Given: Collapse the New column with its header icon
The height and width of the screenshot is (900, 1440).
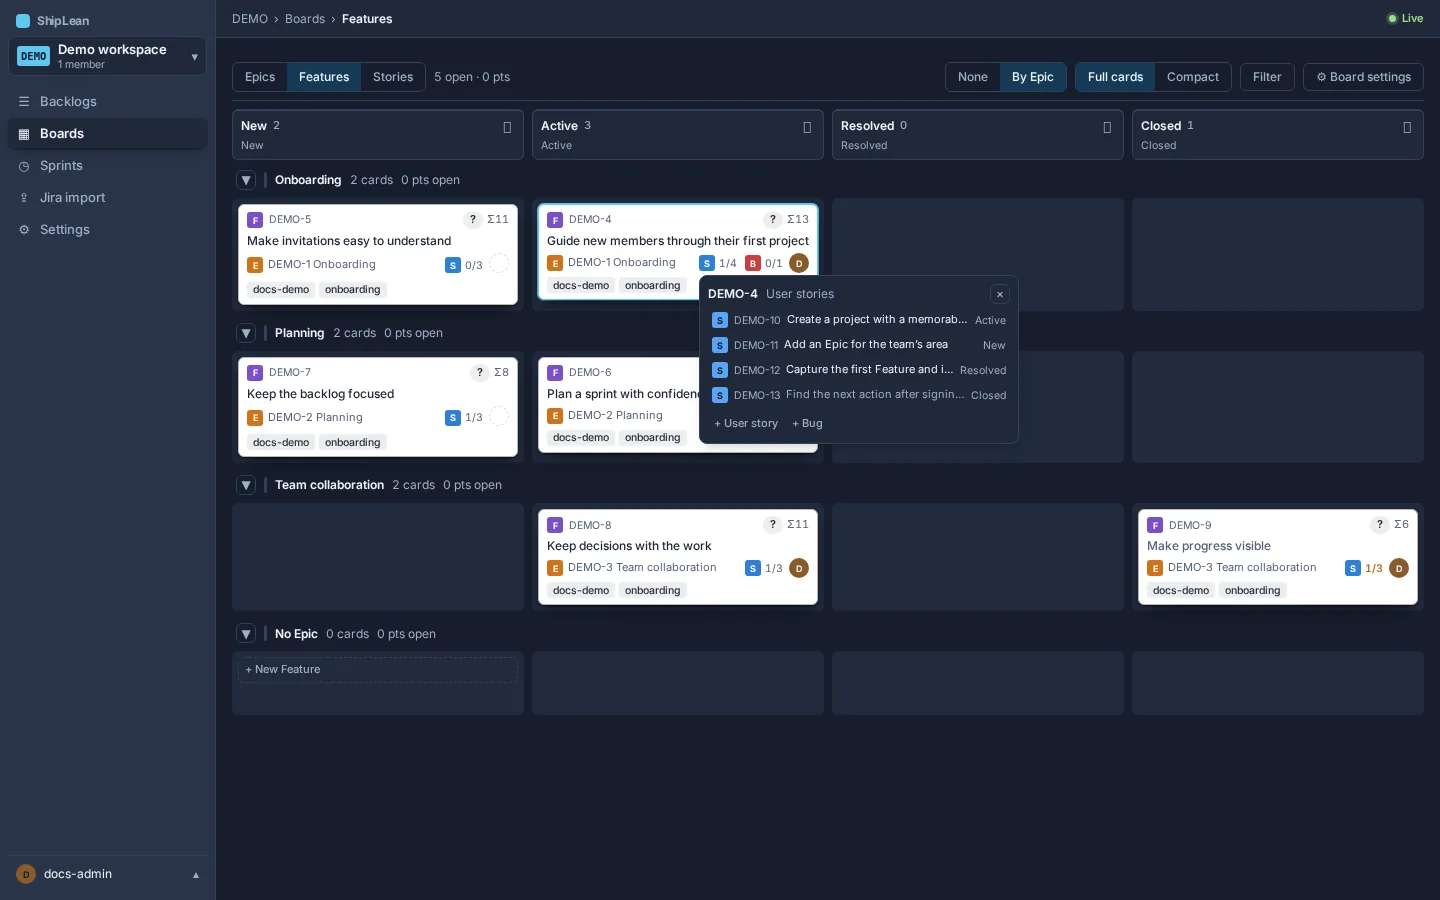Looking at the screenshot, I should tap(507, 127).
